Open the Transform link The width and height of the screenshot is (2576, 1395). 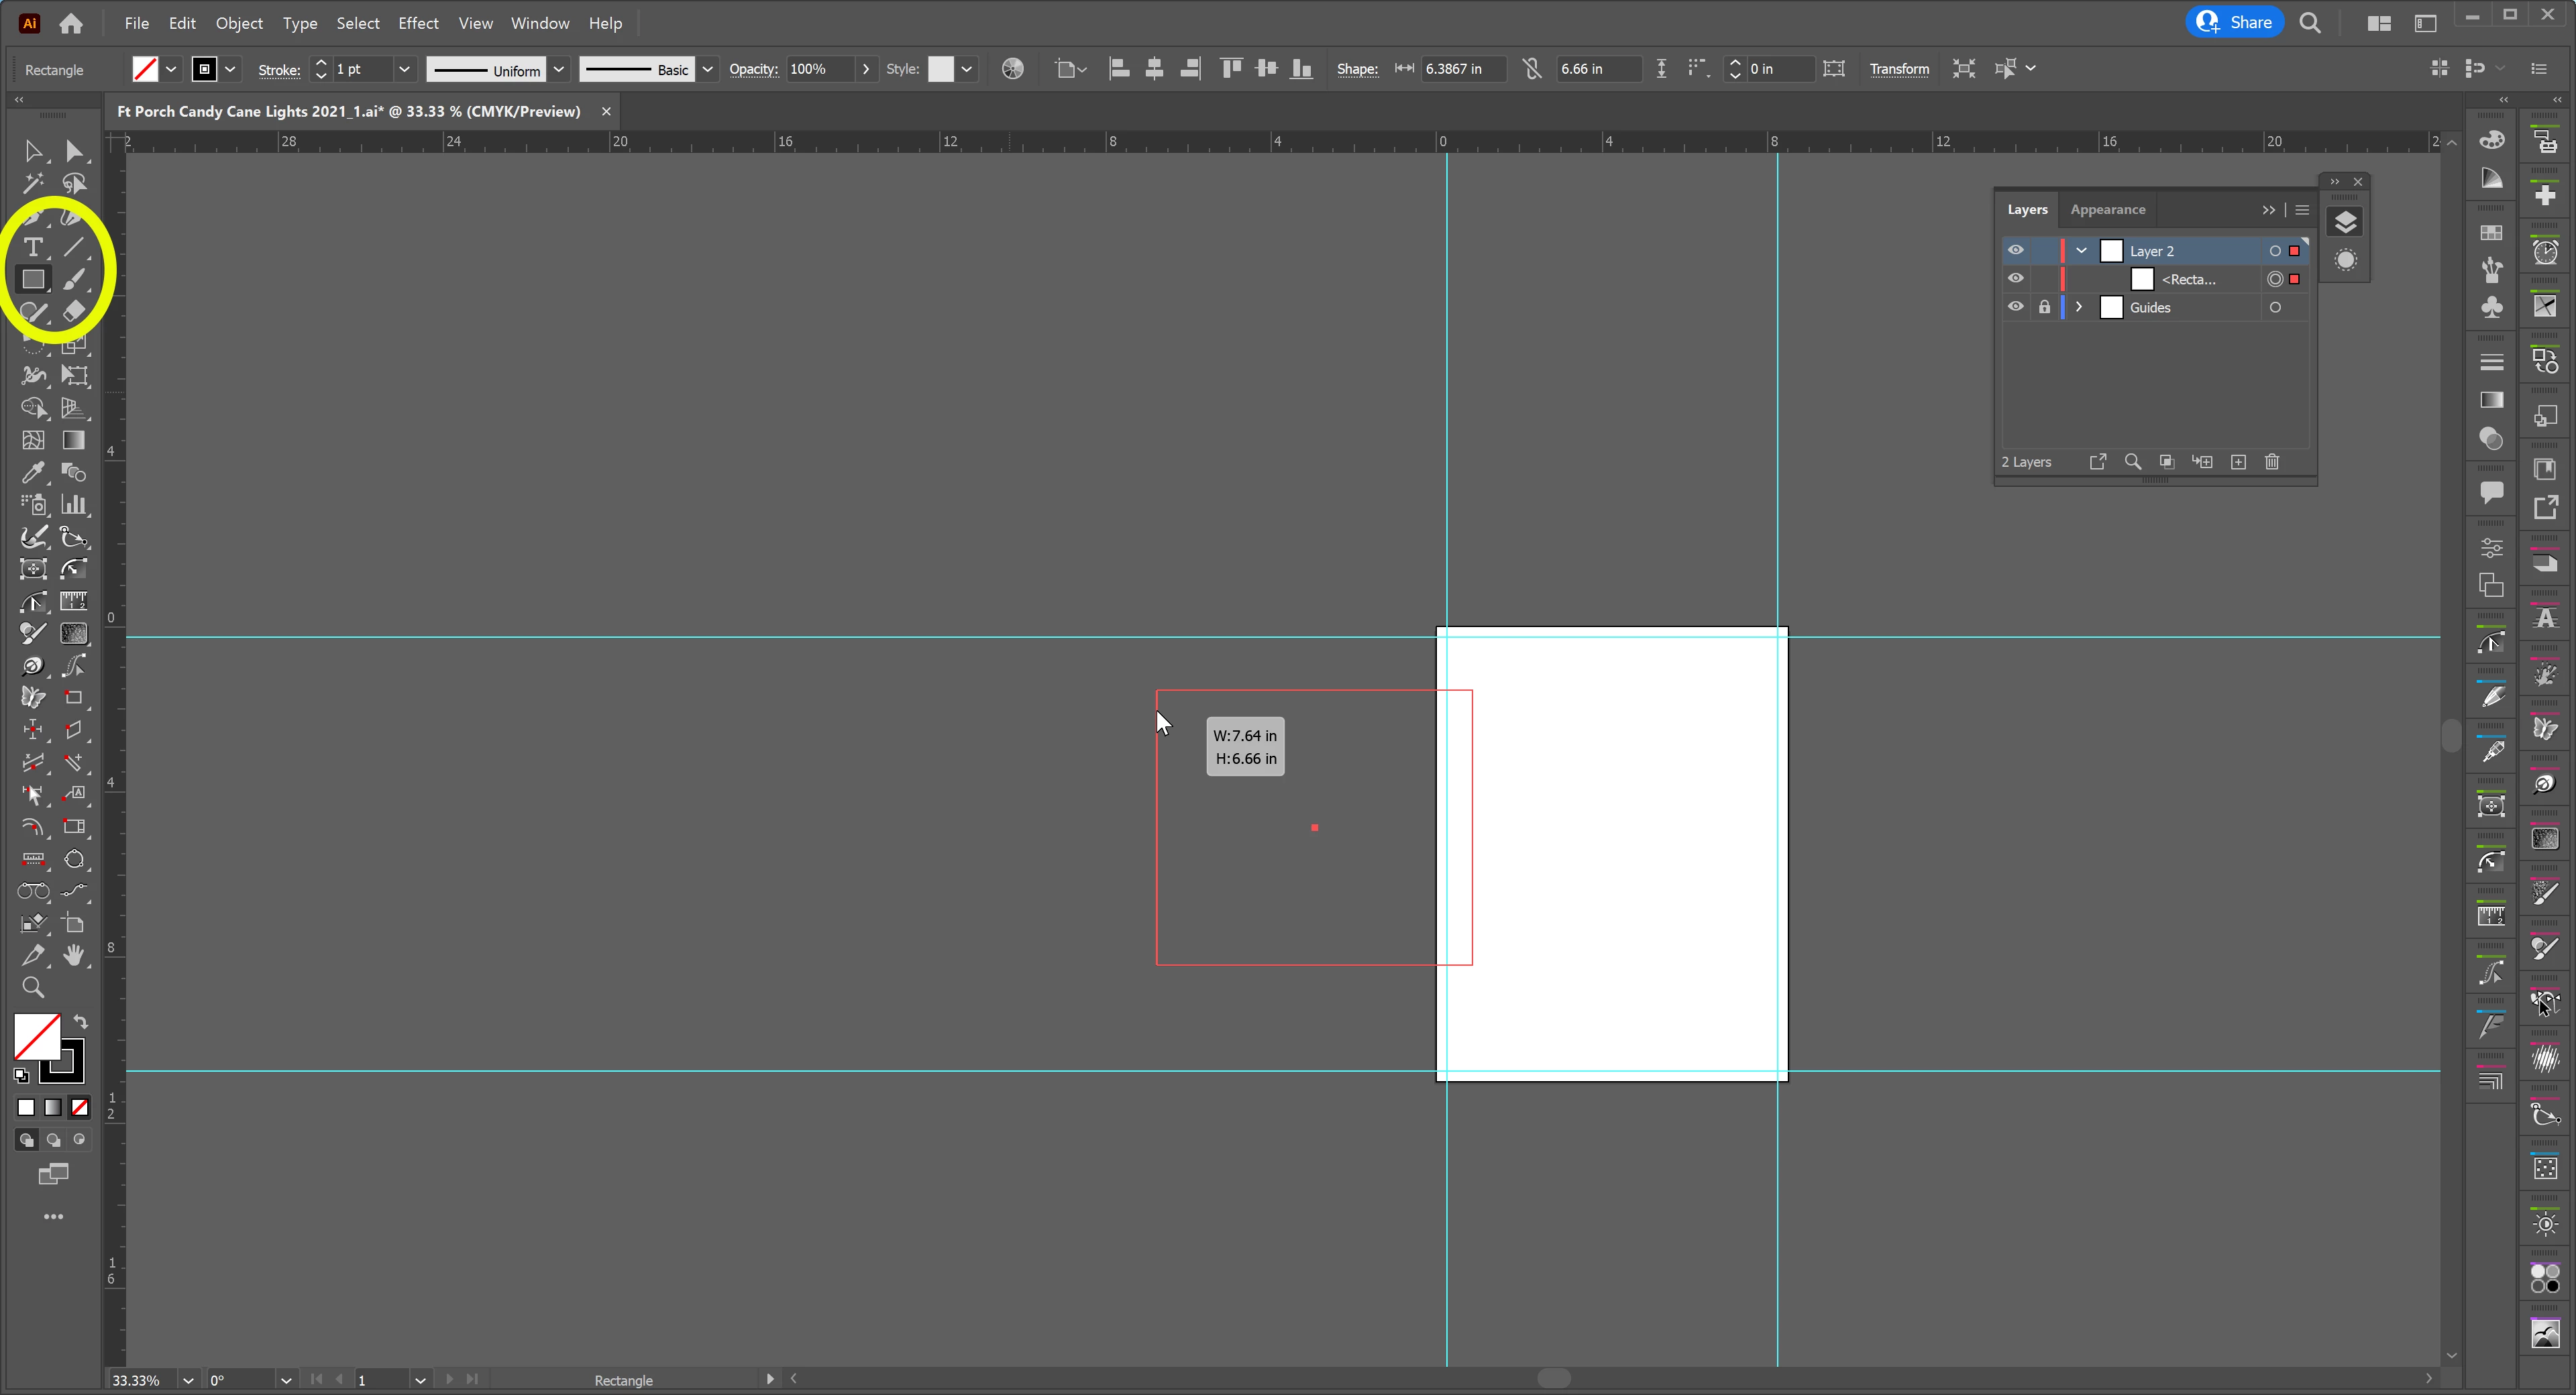[1899, 69]
